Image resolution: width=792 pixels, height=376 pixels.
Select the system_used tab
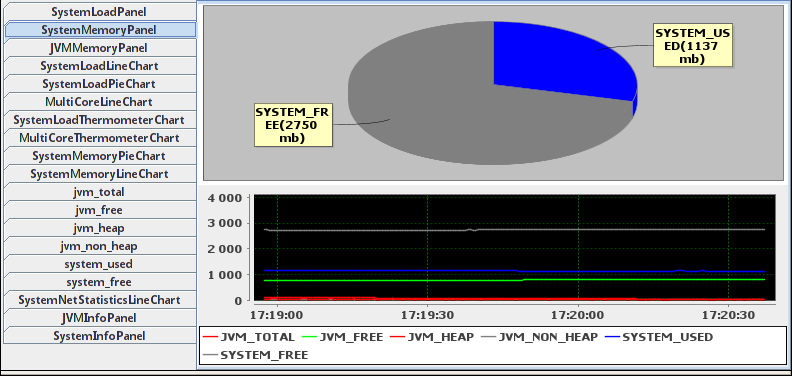[100, 264]
